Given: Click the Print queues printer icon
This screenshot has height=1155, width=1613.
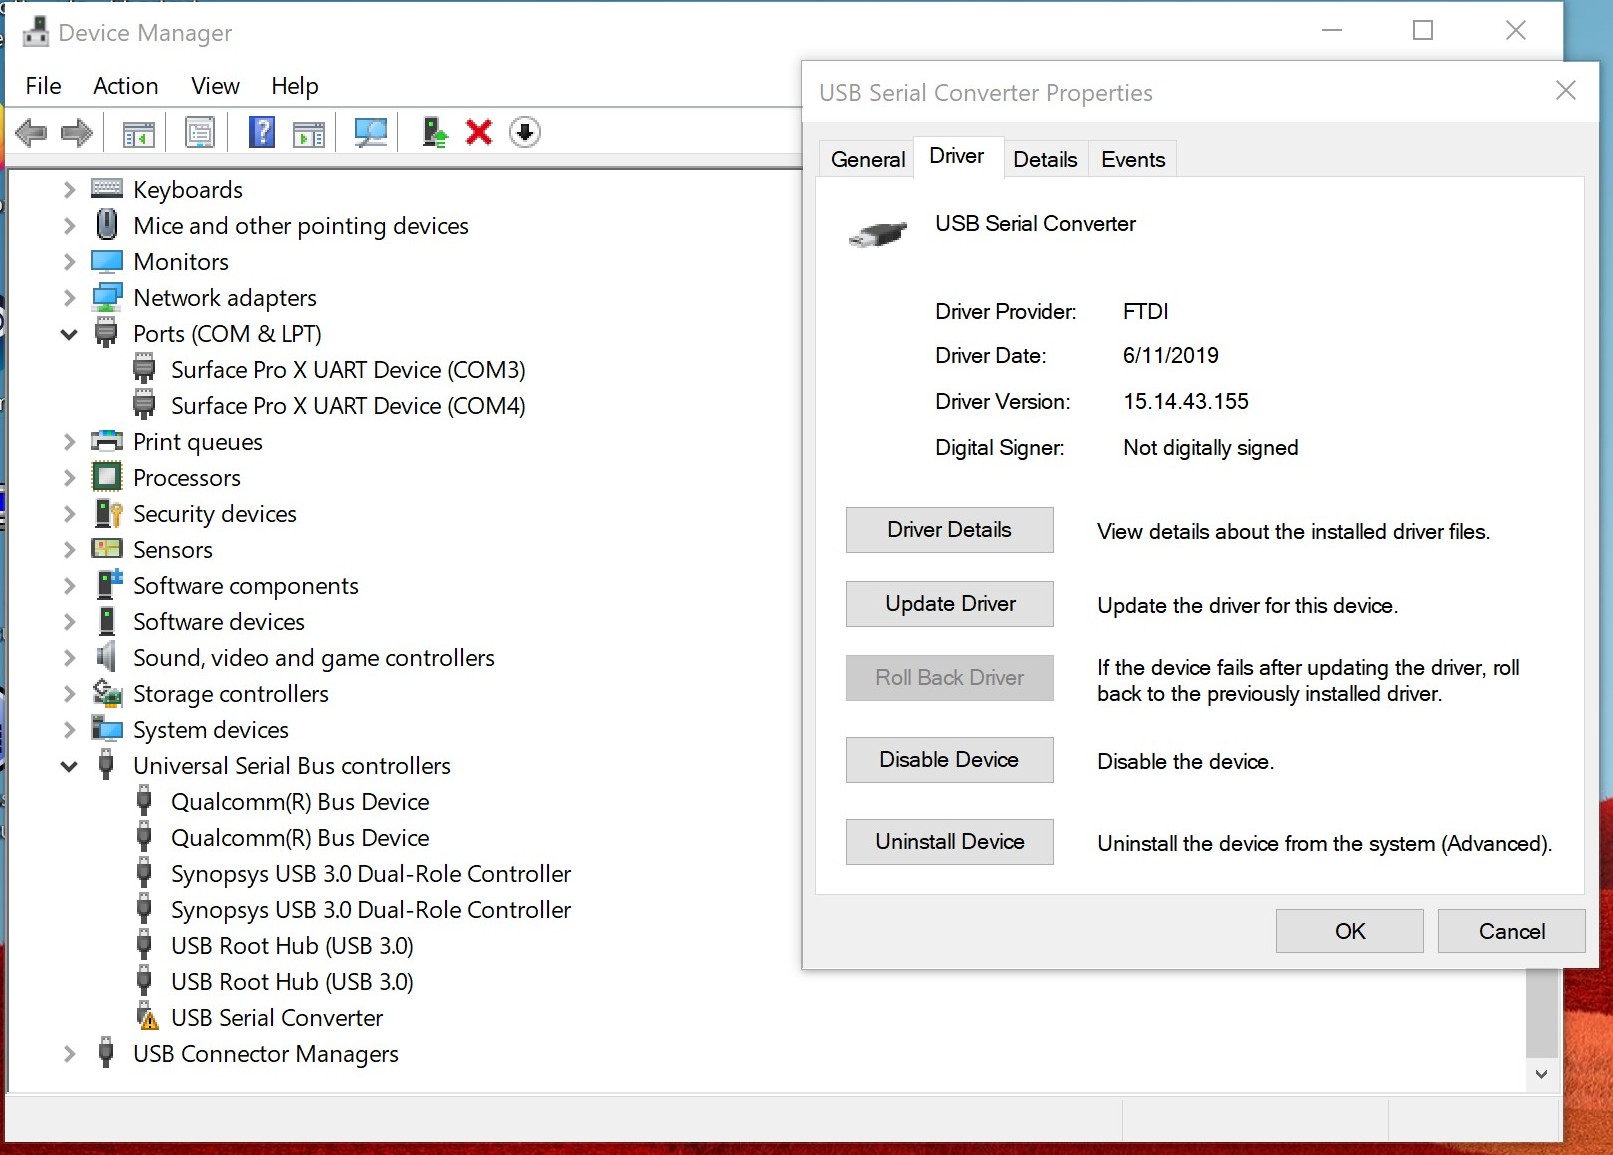Looking at the screenshot, I should (x=107, y=441).
